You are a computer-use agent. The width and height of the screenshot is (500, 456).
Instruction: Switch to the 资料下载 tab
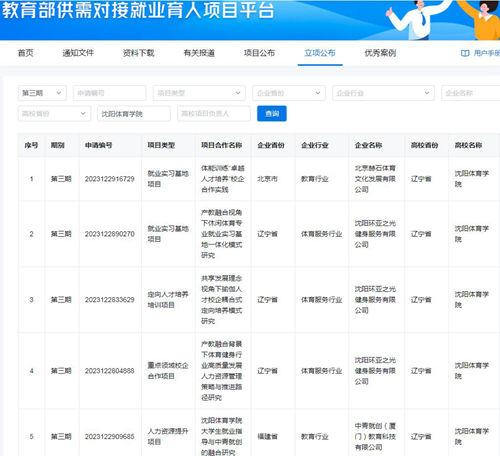point(138,53)
